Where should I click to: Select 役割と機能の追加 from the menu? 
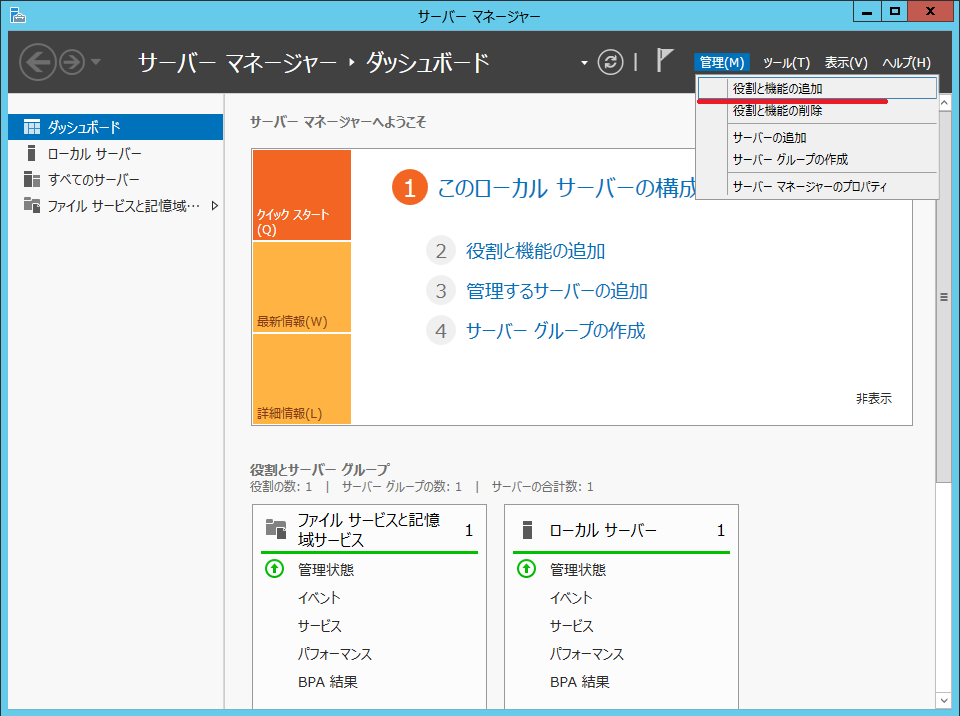[777, 89]
